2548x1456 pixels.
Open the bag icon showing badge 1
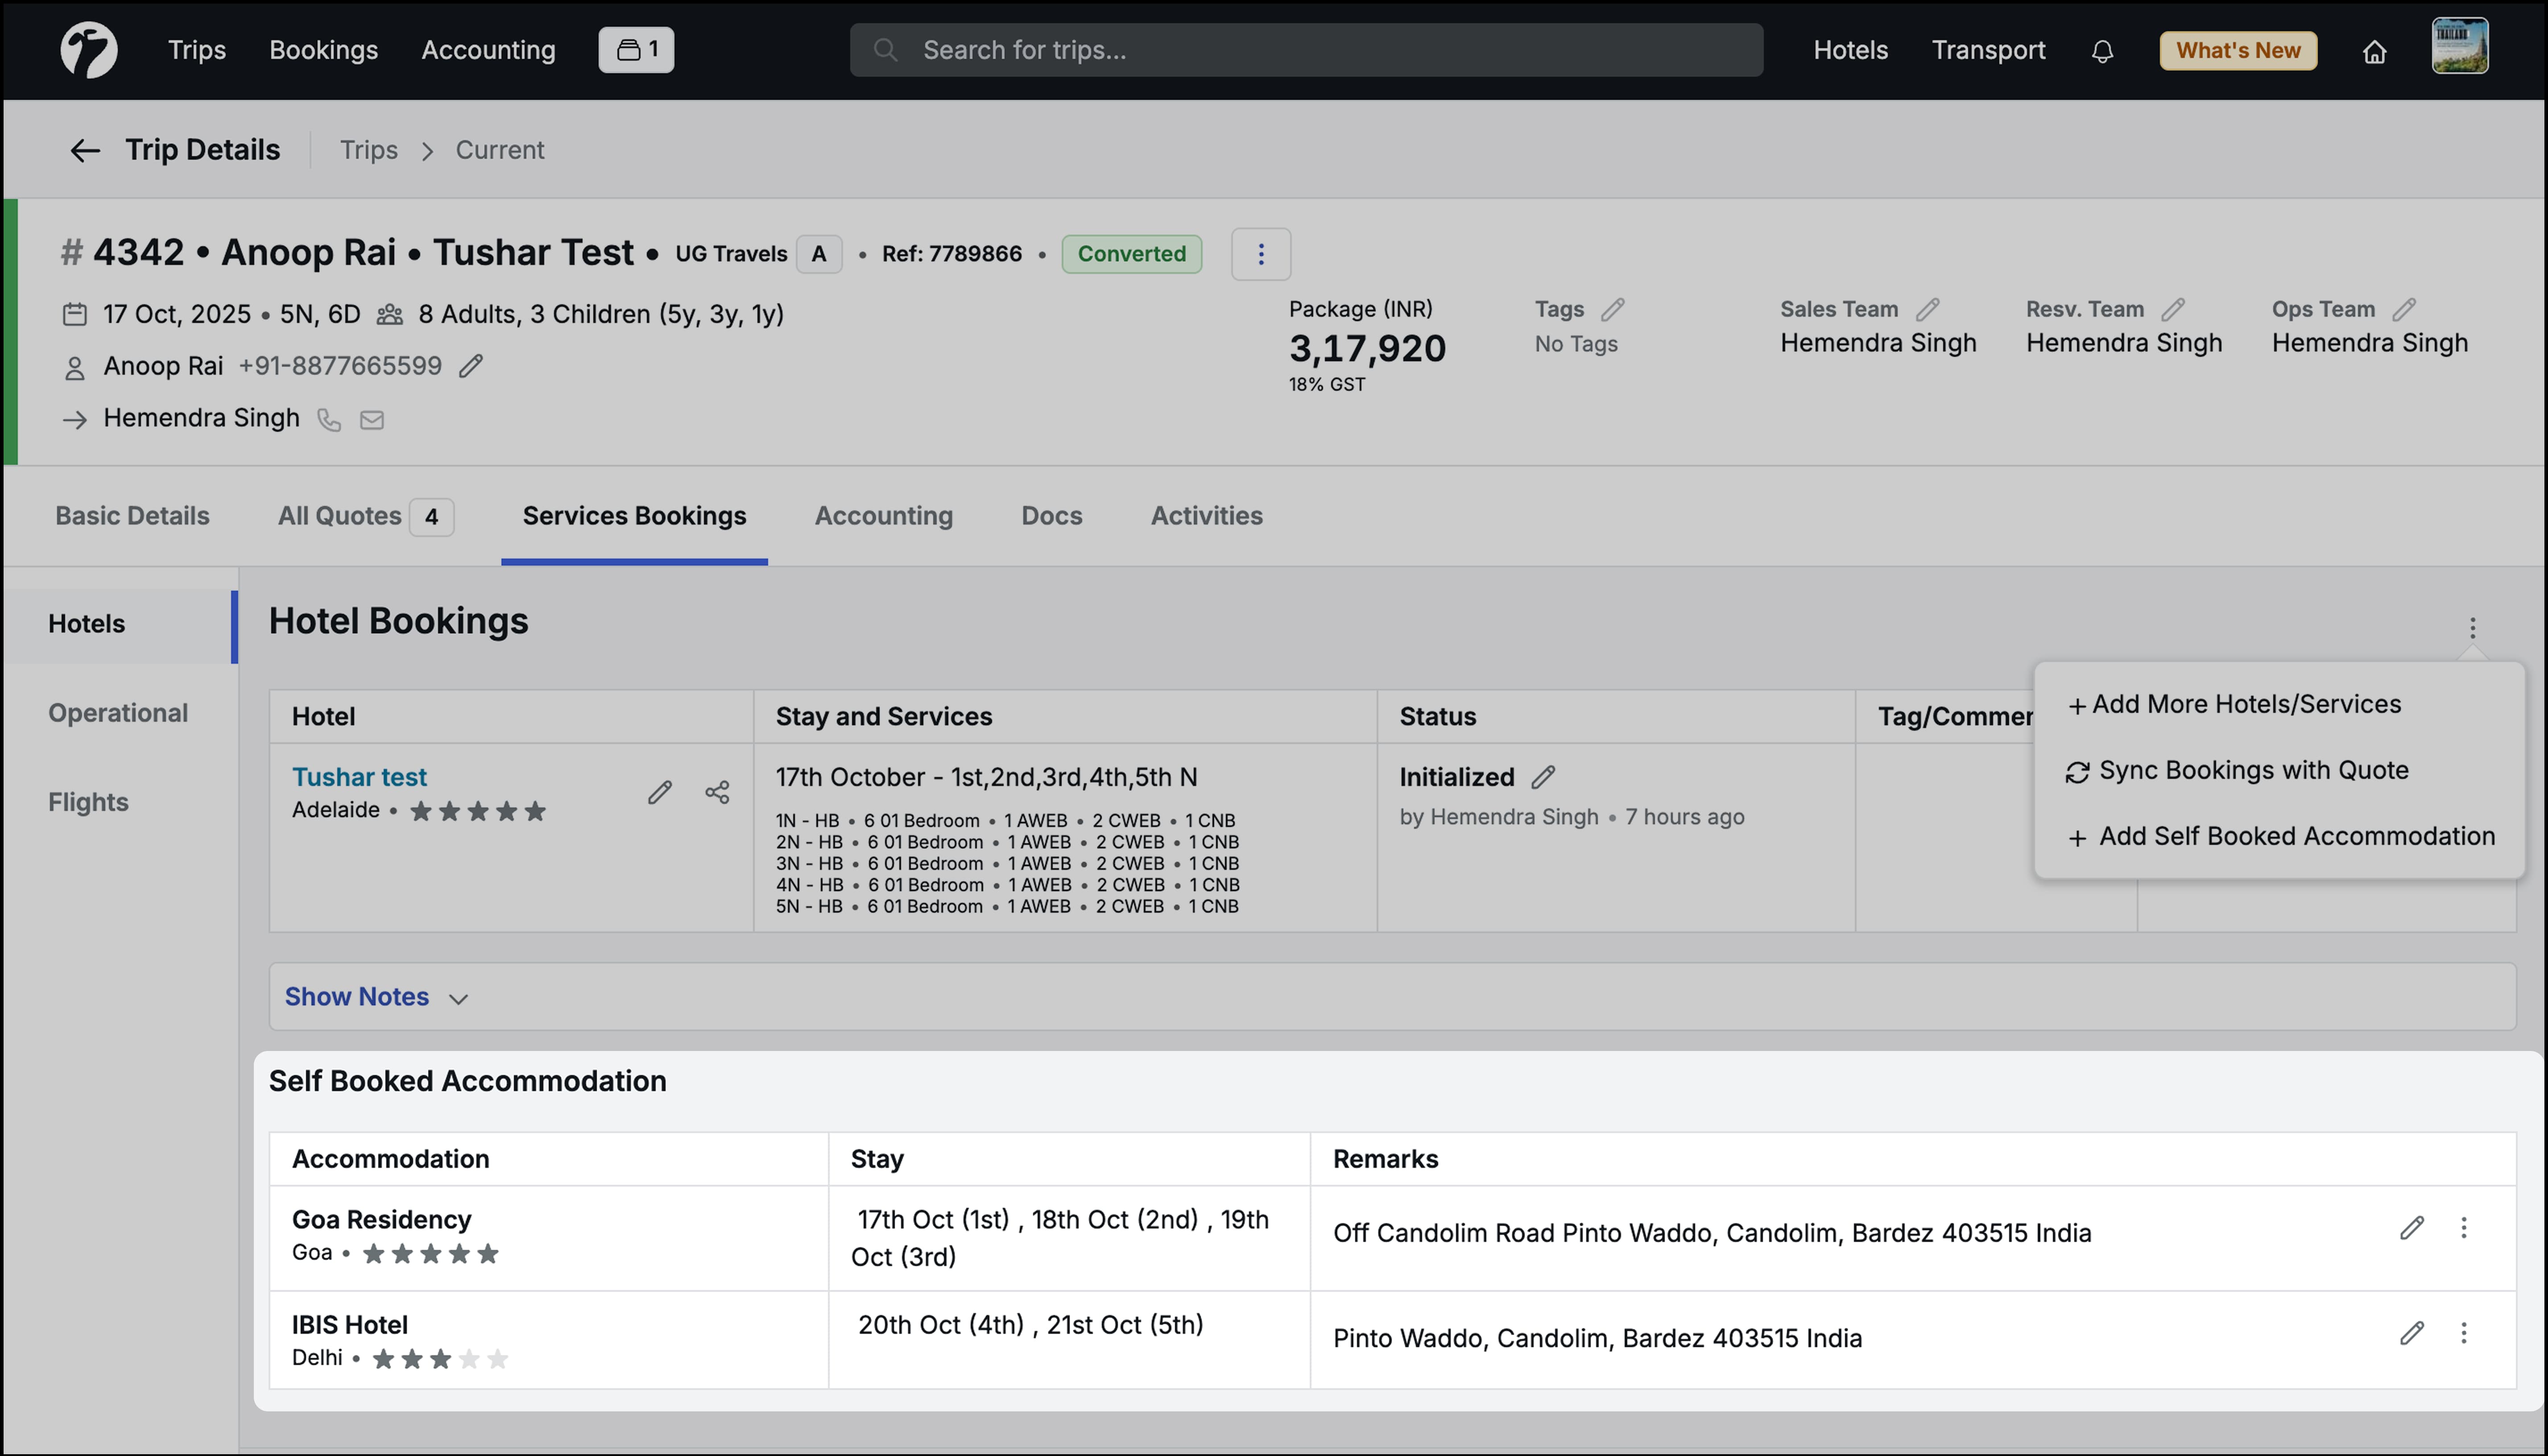point(636,49)
